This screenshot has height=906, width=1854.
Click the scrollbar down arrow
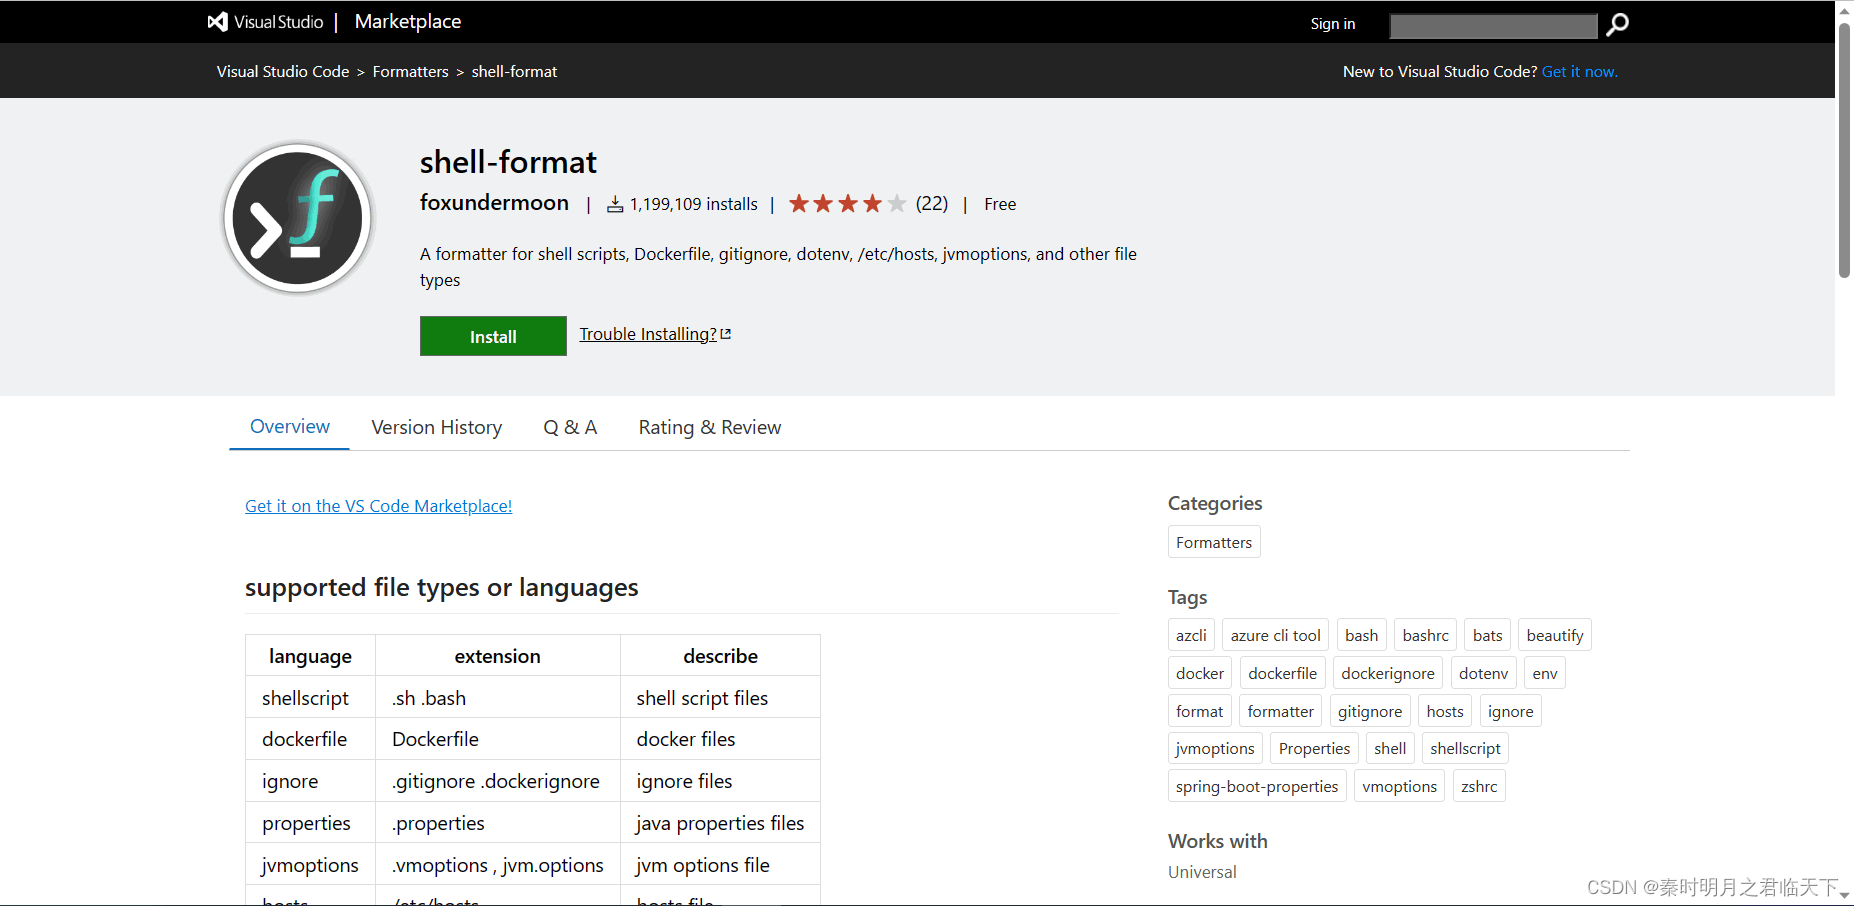pos(1845,897)
